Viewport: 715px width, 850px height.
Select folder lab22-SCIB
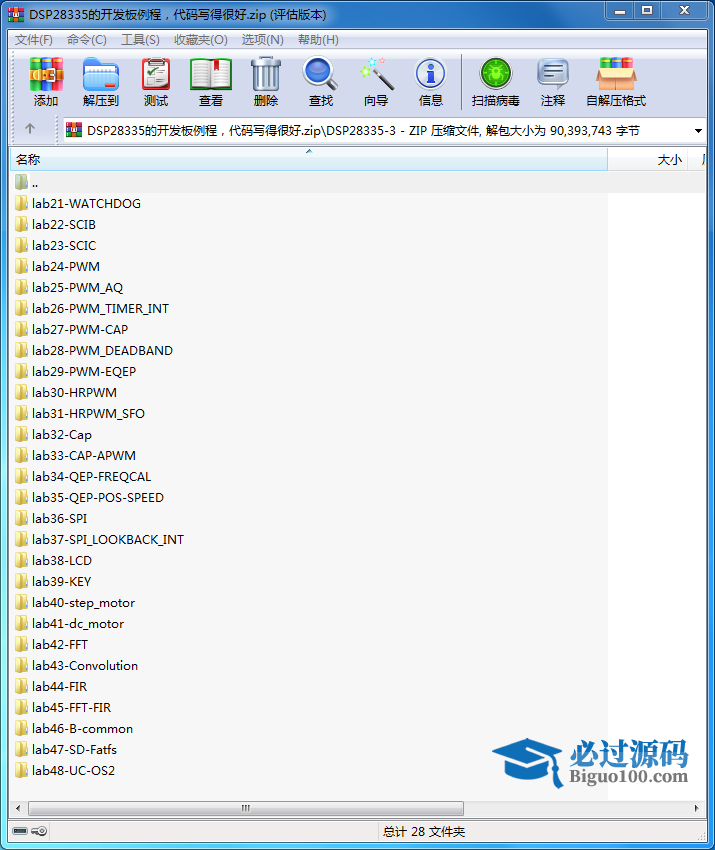pyautogui.click(x=55, y=224)
